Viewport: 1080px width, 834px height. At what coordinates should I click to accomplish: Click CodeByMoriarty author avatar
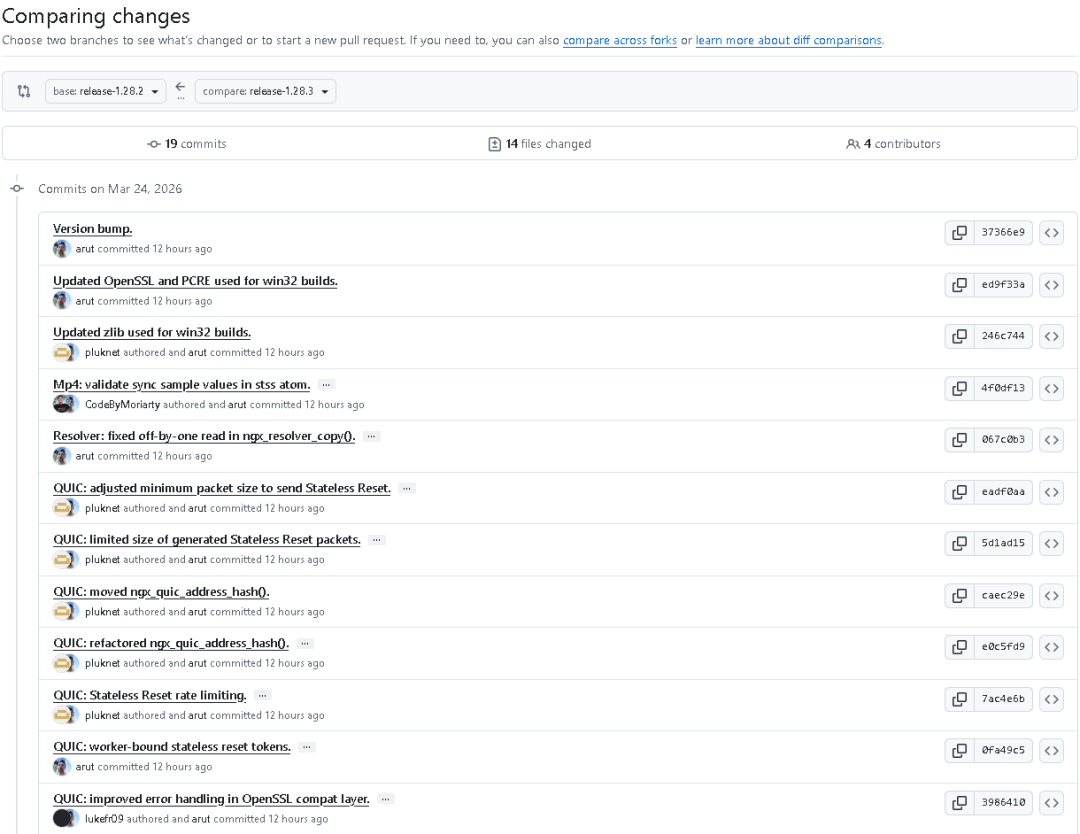[63, 404]
